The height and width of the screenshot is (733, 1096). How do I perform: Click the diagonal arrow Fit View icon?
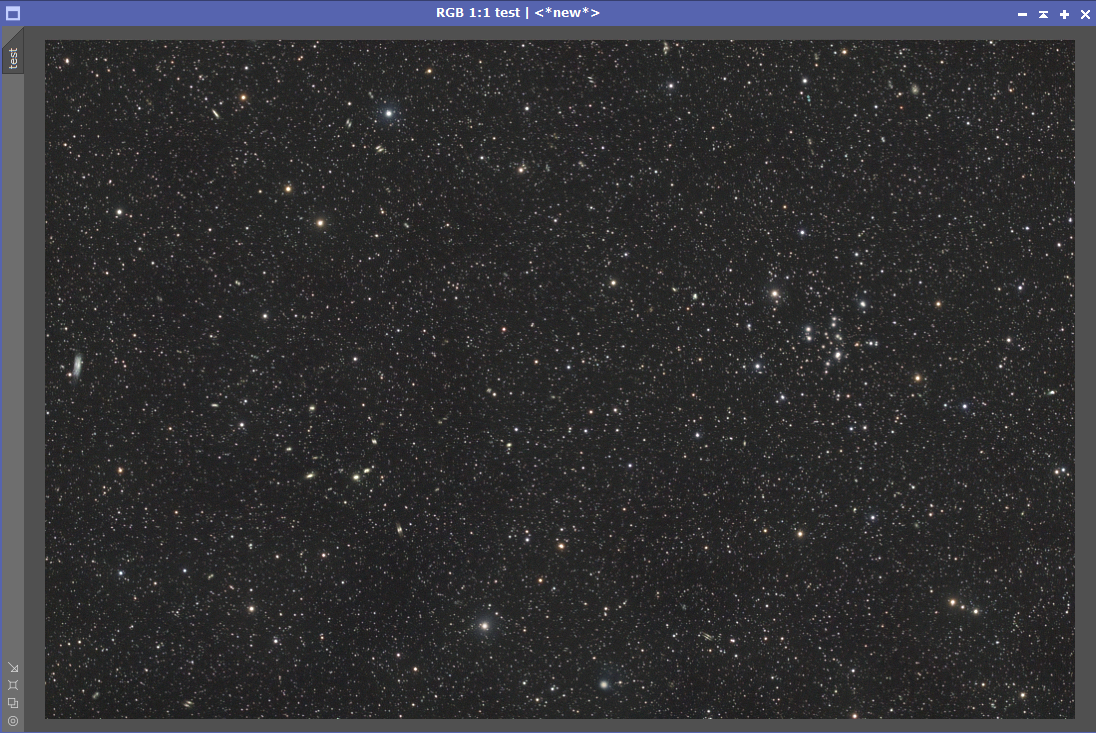(13, 668)
